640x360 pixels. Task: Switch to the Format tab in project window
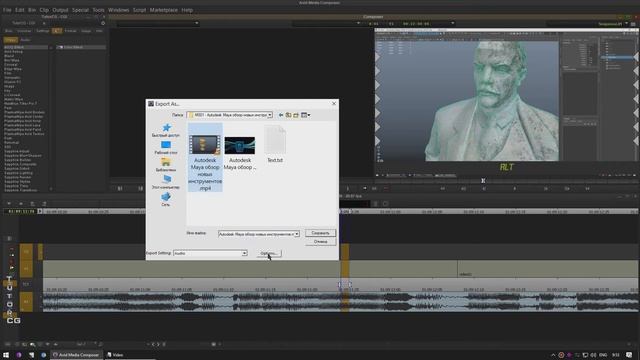click(x=71, y=31)
